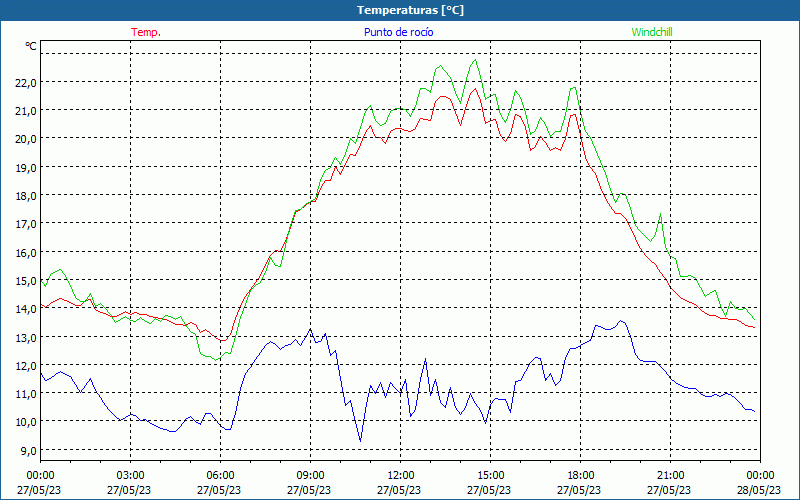
Task: Click the '12,0' y-axis value
Action: tap(25, 365)
